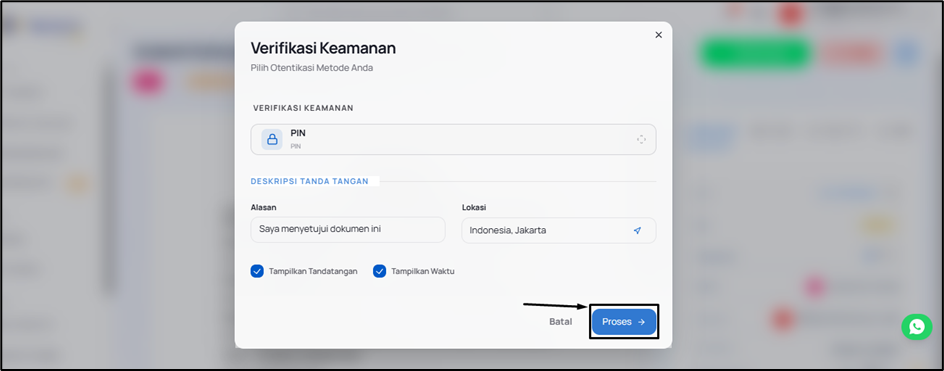Edit the Lokasi location field
The width and height of the screenshot is (944, 371).
coord(559,230)
